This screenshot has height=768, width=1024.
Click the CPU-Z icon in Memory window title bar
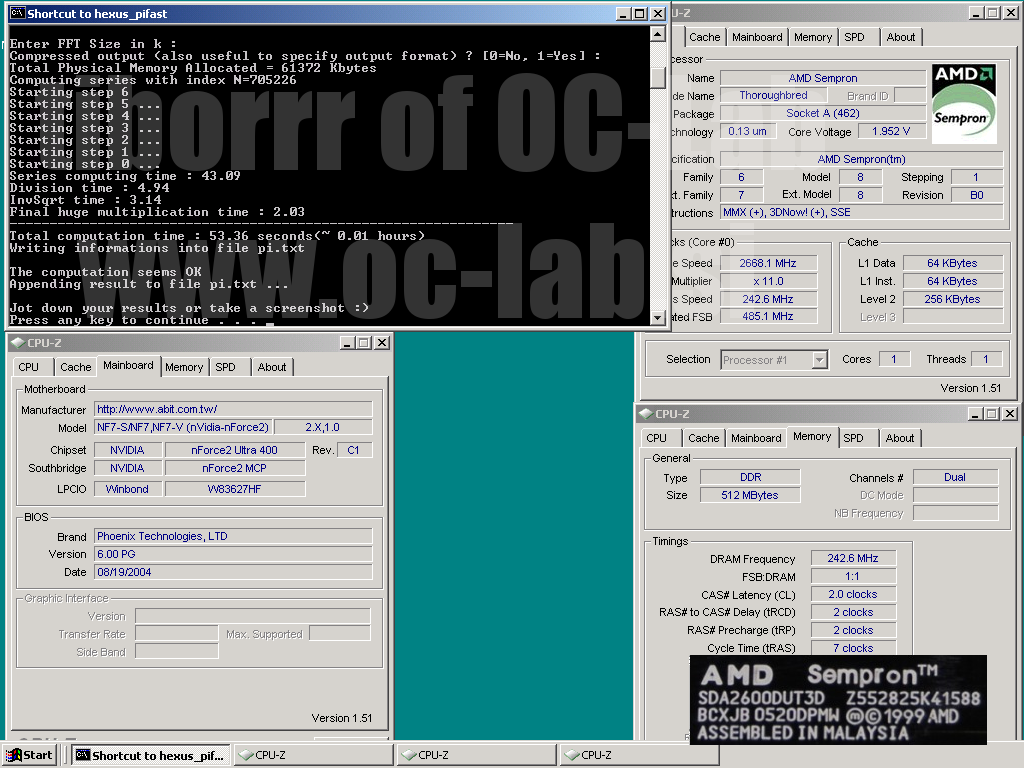646,413
